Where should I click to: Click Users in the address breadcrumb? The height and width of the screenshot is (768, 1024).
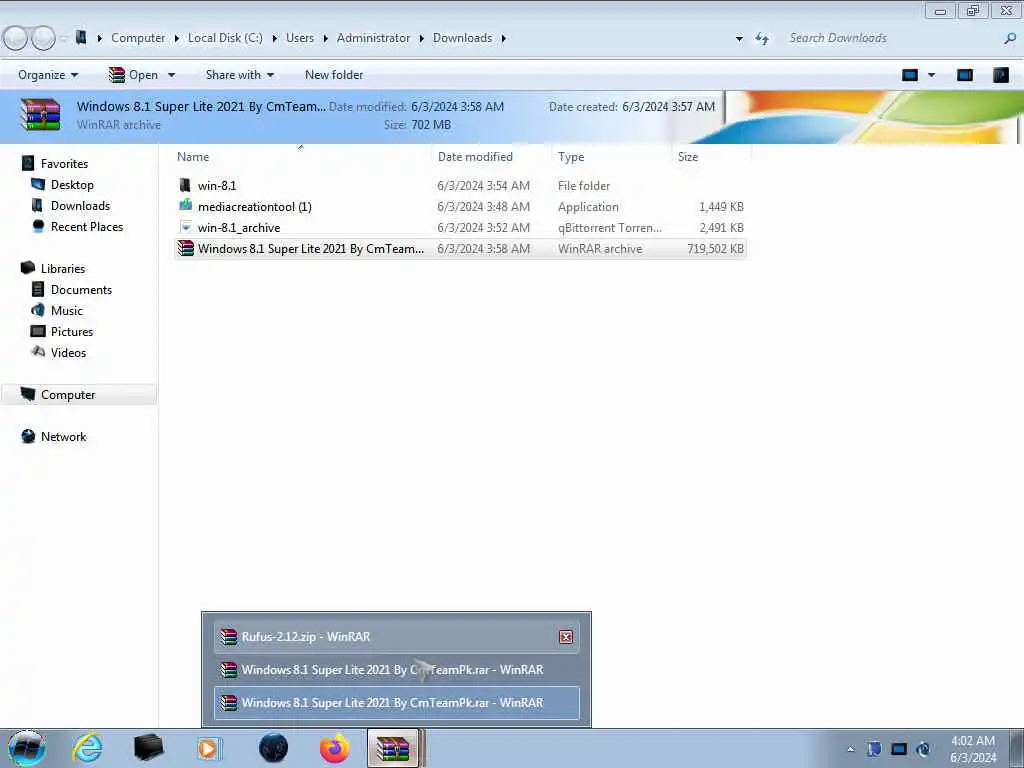[x=300, y=39]
